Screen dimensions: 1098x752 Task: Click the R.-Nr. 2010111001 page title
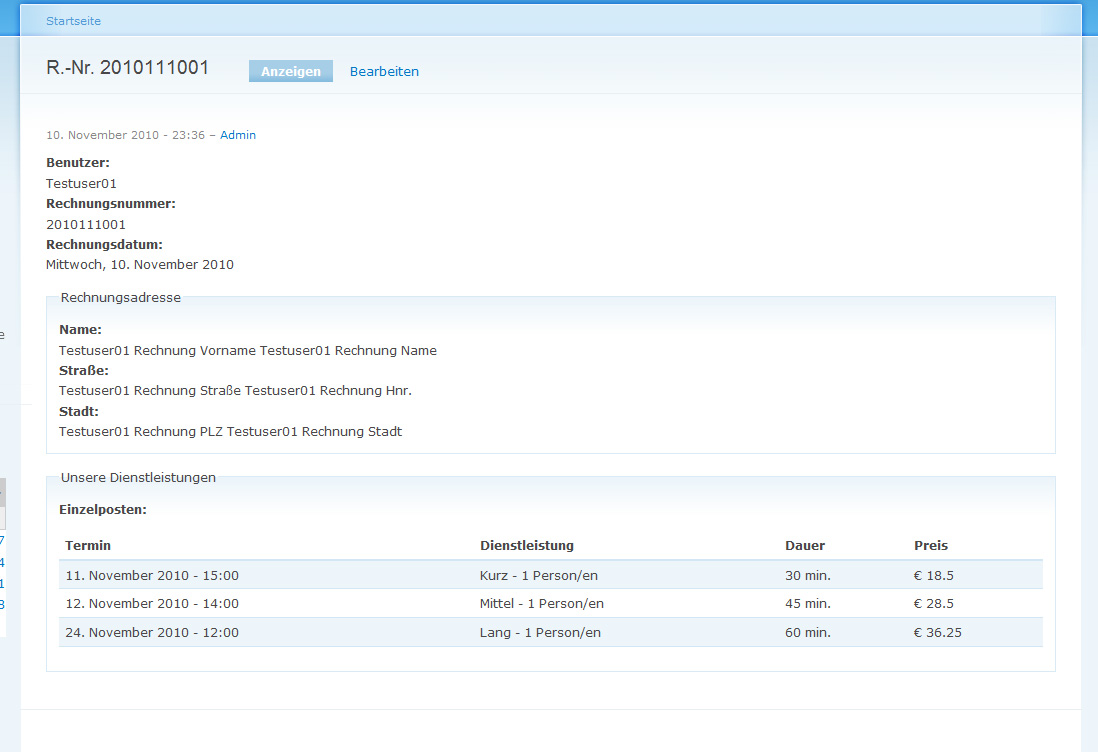(x=128, y=68)
